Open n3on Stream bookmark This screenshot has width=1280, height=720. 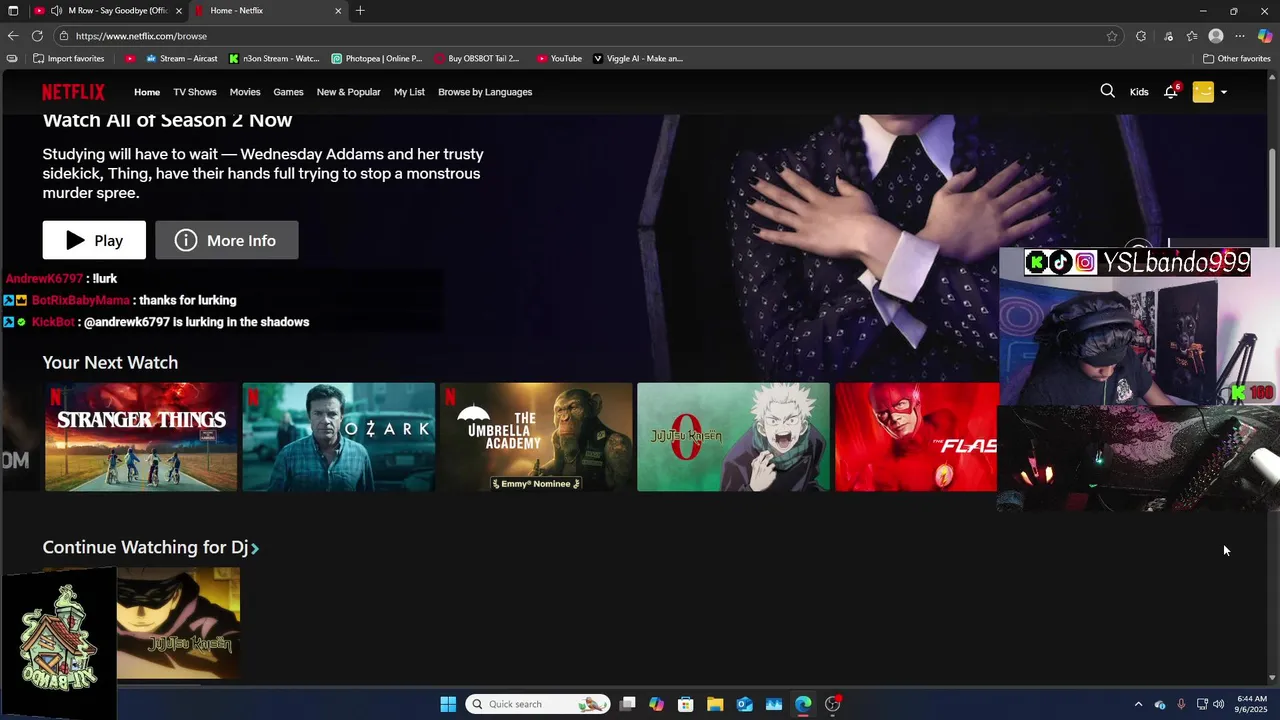(274, 58)
